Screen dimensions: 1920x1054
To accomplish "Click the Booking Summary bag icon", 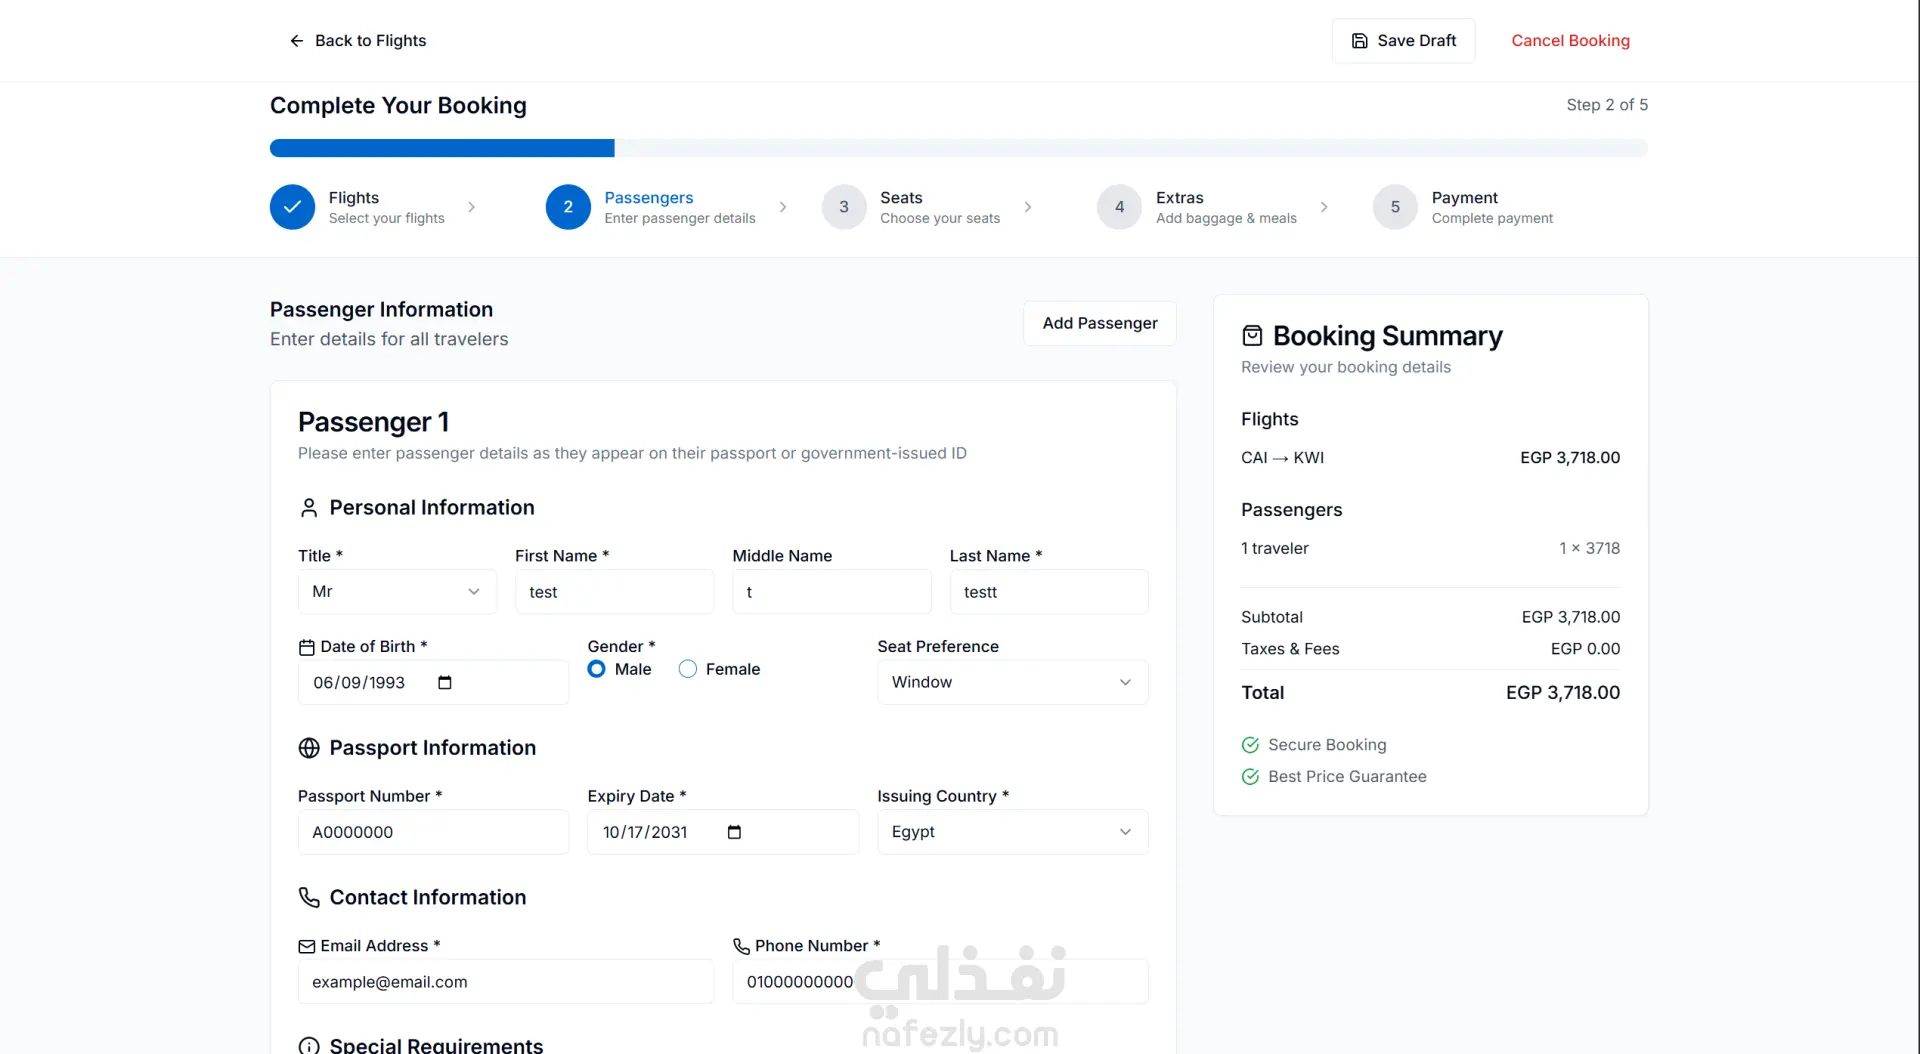I will (1252, 336).
